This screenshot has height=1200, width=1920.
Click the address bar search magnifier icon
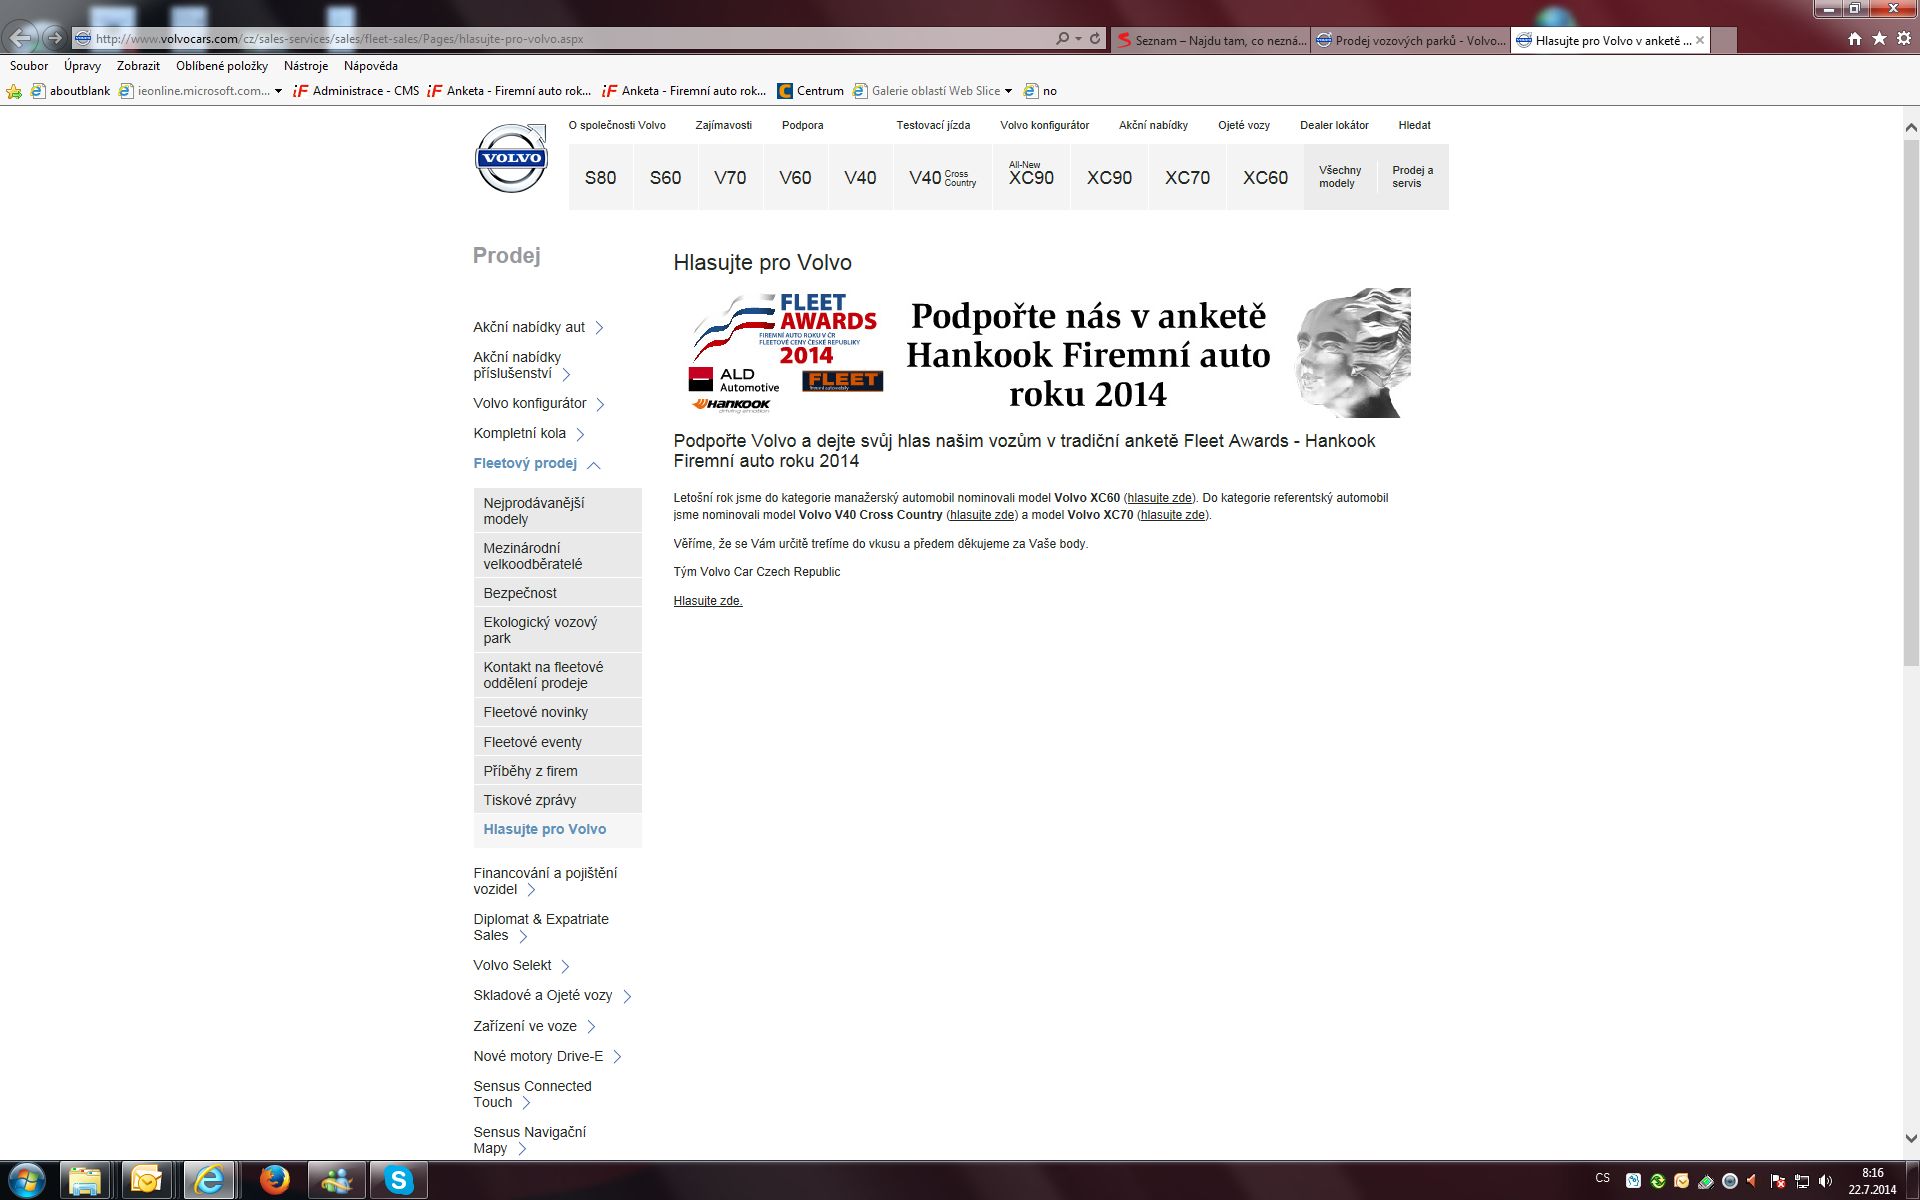pos(1062,38)
